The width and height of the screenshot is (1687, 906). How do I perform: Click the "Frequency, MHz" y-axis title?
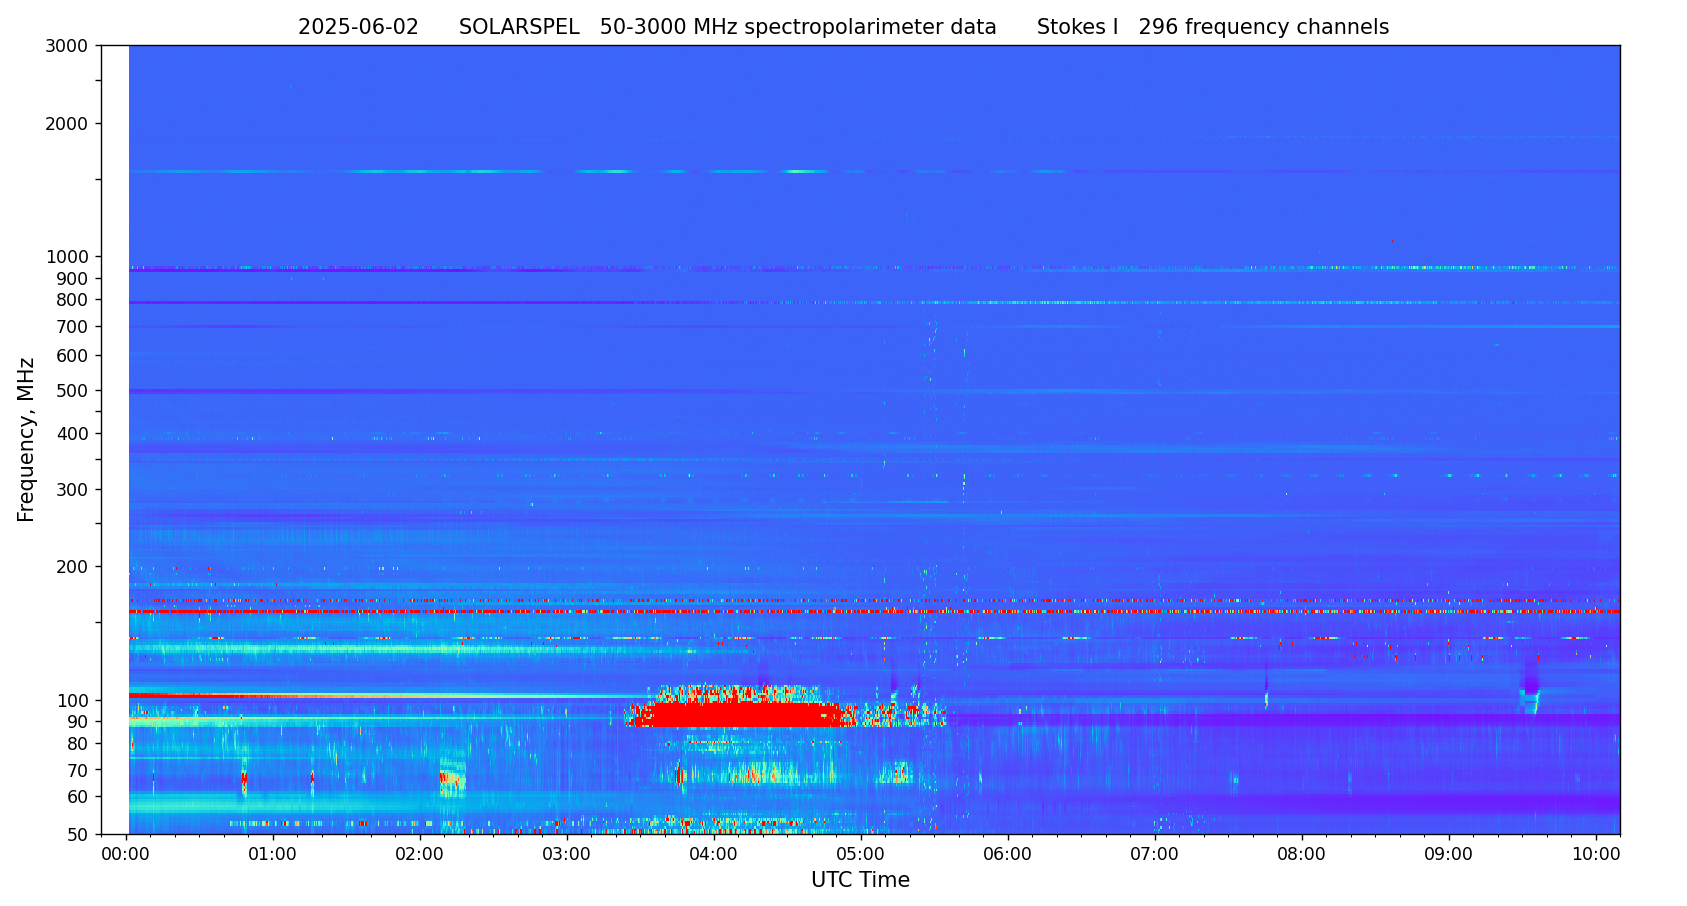(x=26, y=440)
